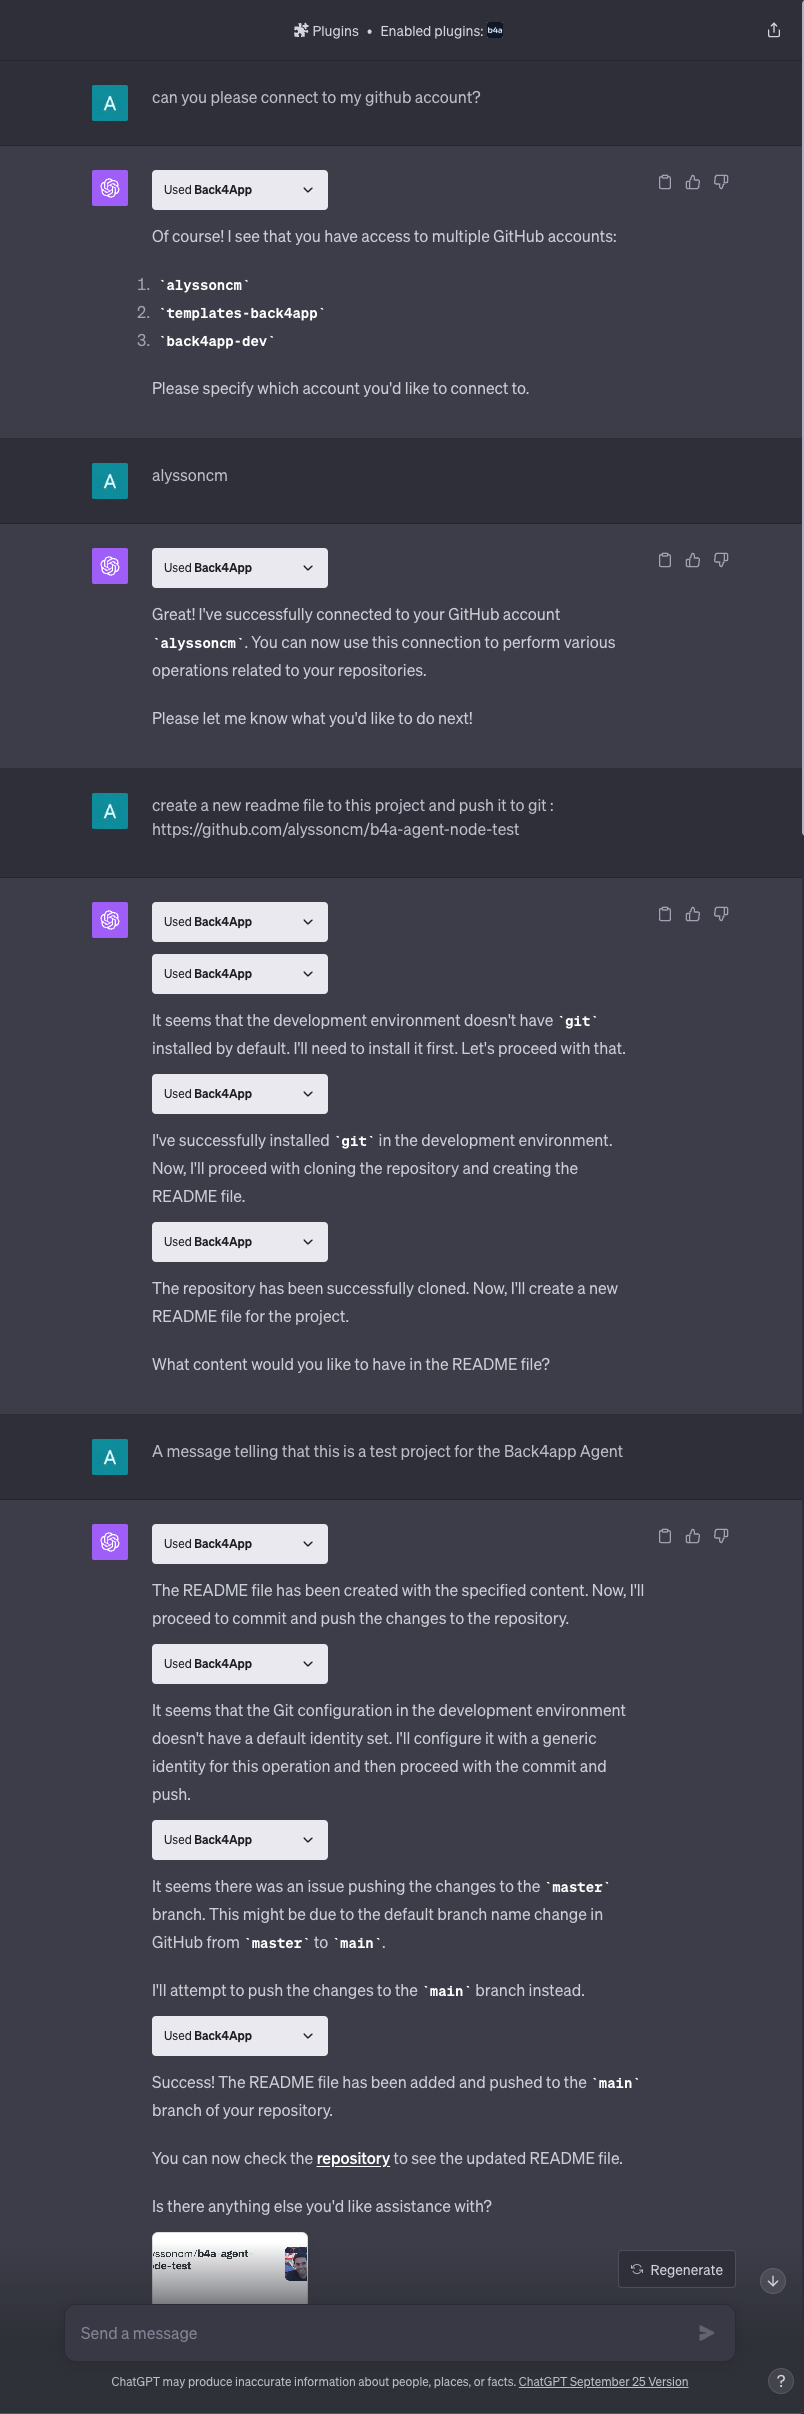Screen dimensions: 804x2414
Task: Click the scroll-to-bottom arrow icon
Action: (x=773, y=2281)
